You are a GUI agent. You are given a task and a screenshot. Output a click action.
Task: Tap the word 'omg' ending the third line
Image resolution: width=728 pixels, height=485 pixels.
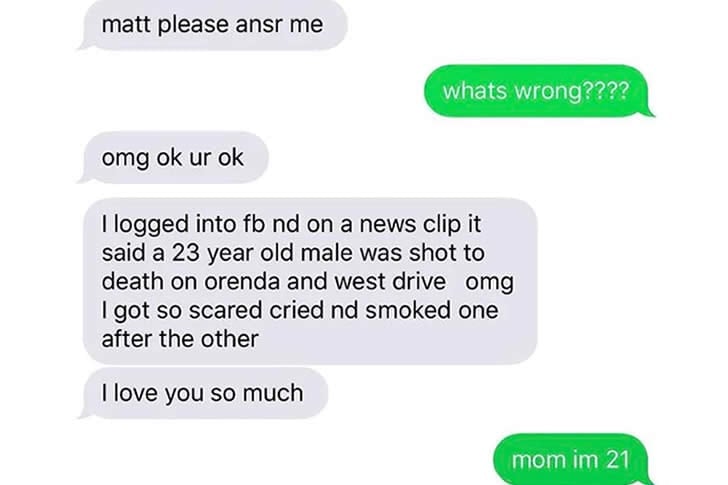[x=489, y=283]
